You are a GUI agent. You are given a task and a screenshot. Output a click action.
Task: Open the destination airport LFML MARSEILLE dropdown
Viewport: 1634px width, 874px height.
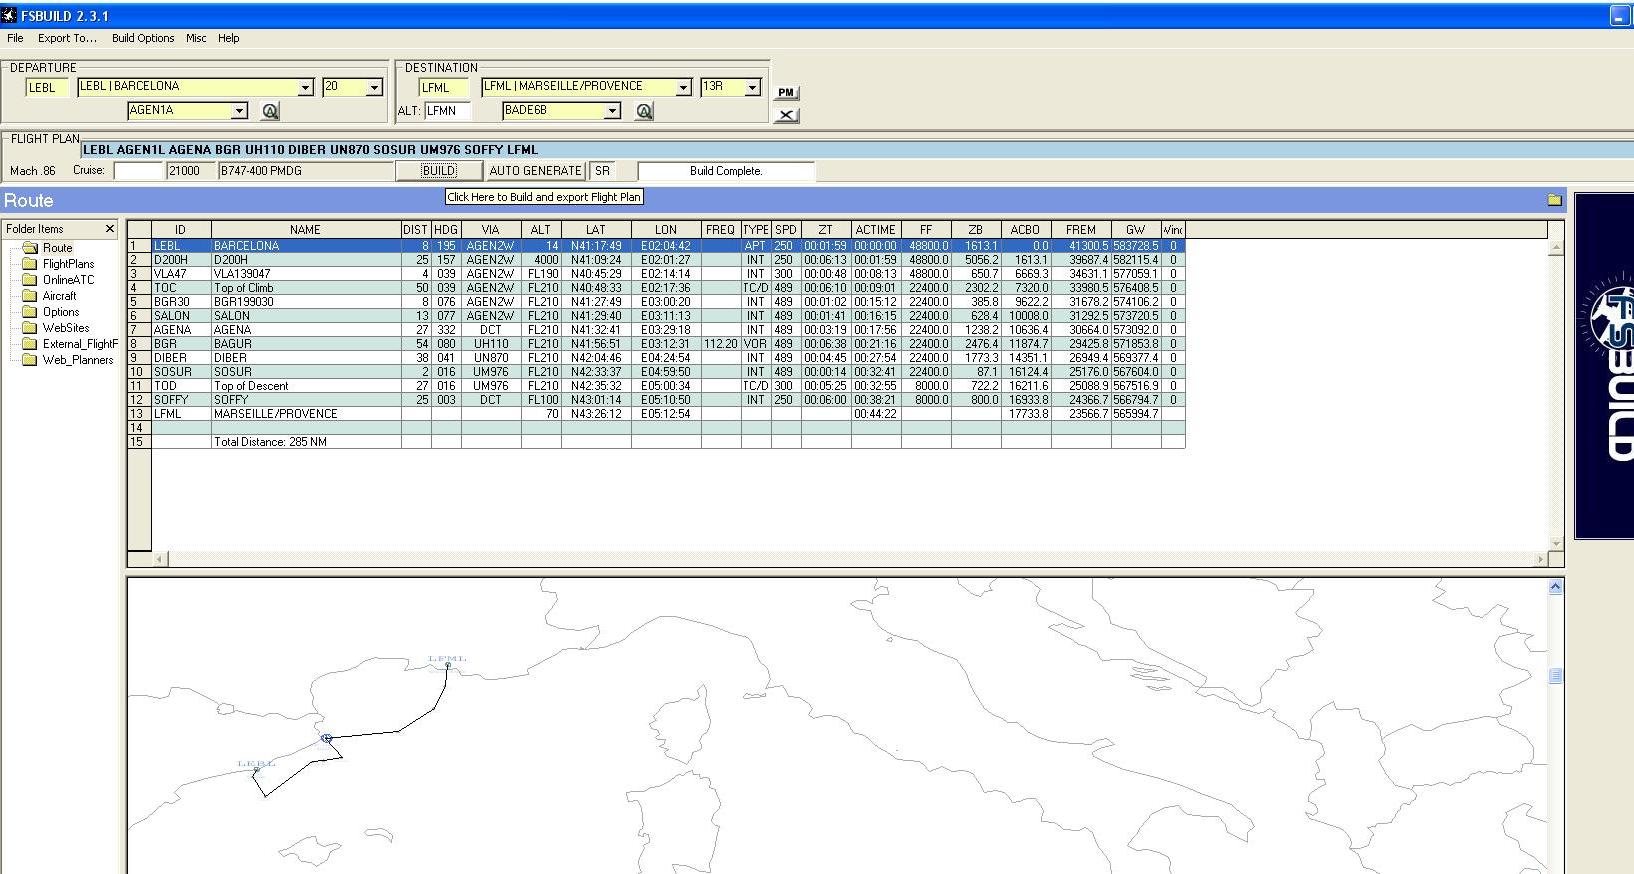coord(683,87)
